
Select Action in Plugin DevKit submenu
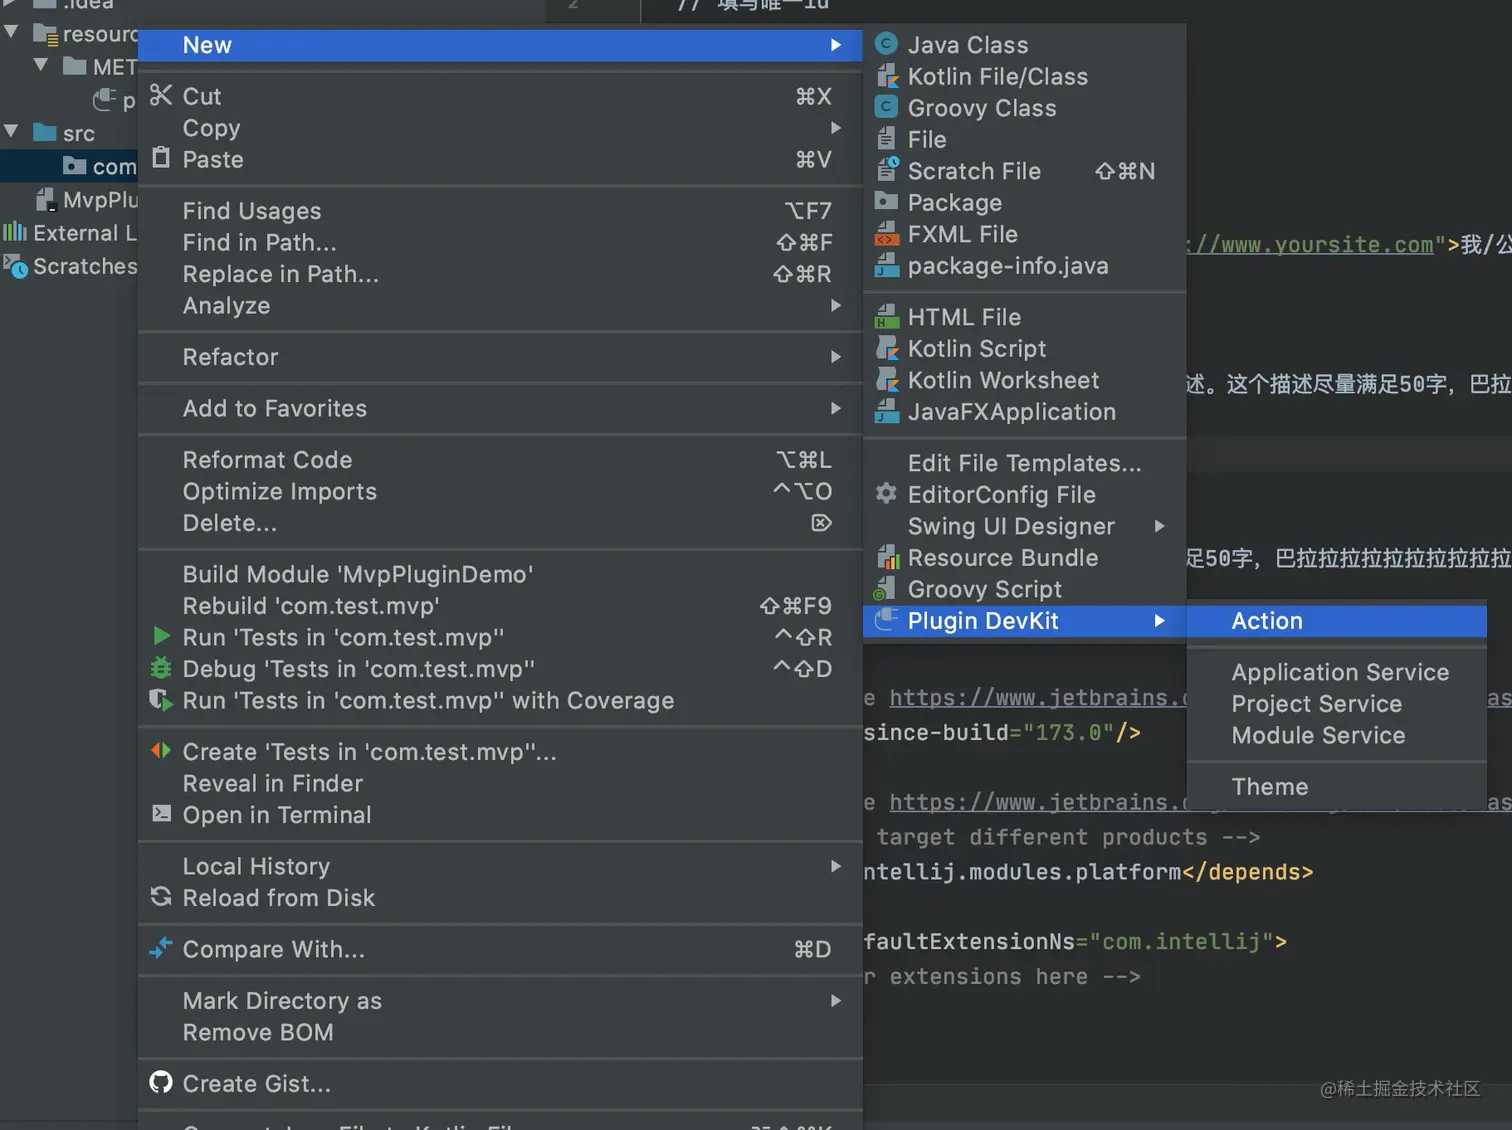pyautogui.click(x=1336, y=621)
